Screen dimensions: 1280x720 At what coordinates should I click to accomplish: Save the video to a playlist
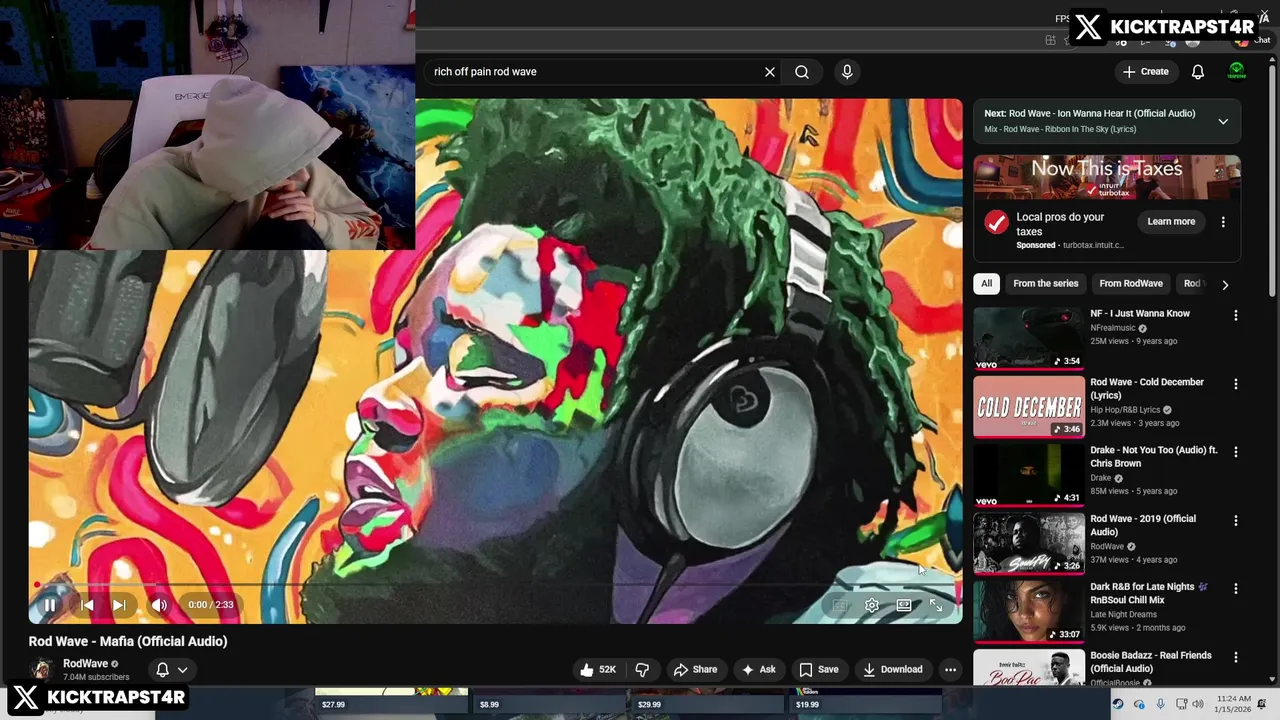click(818, 670)
